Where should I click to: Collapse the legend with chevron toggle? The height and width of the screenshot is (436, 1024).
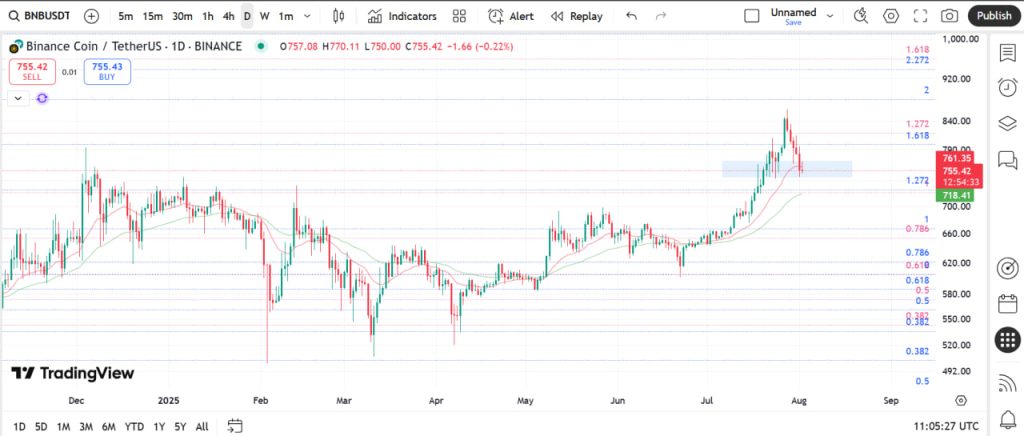pyautogui.click(x=18, y=99)
